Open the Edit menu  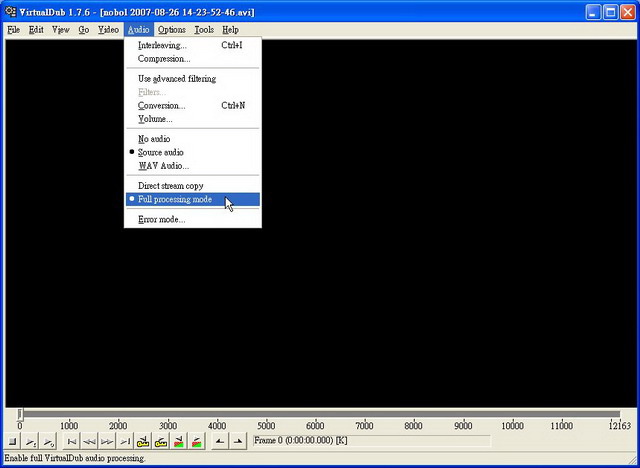[36, 30]
